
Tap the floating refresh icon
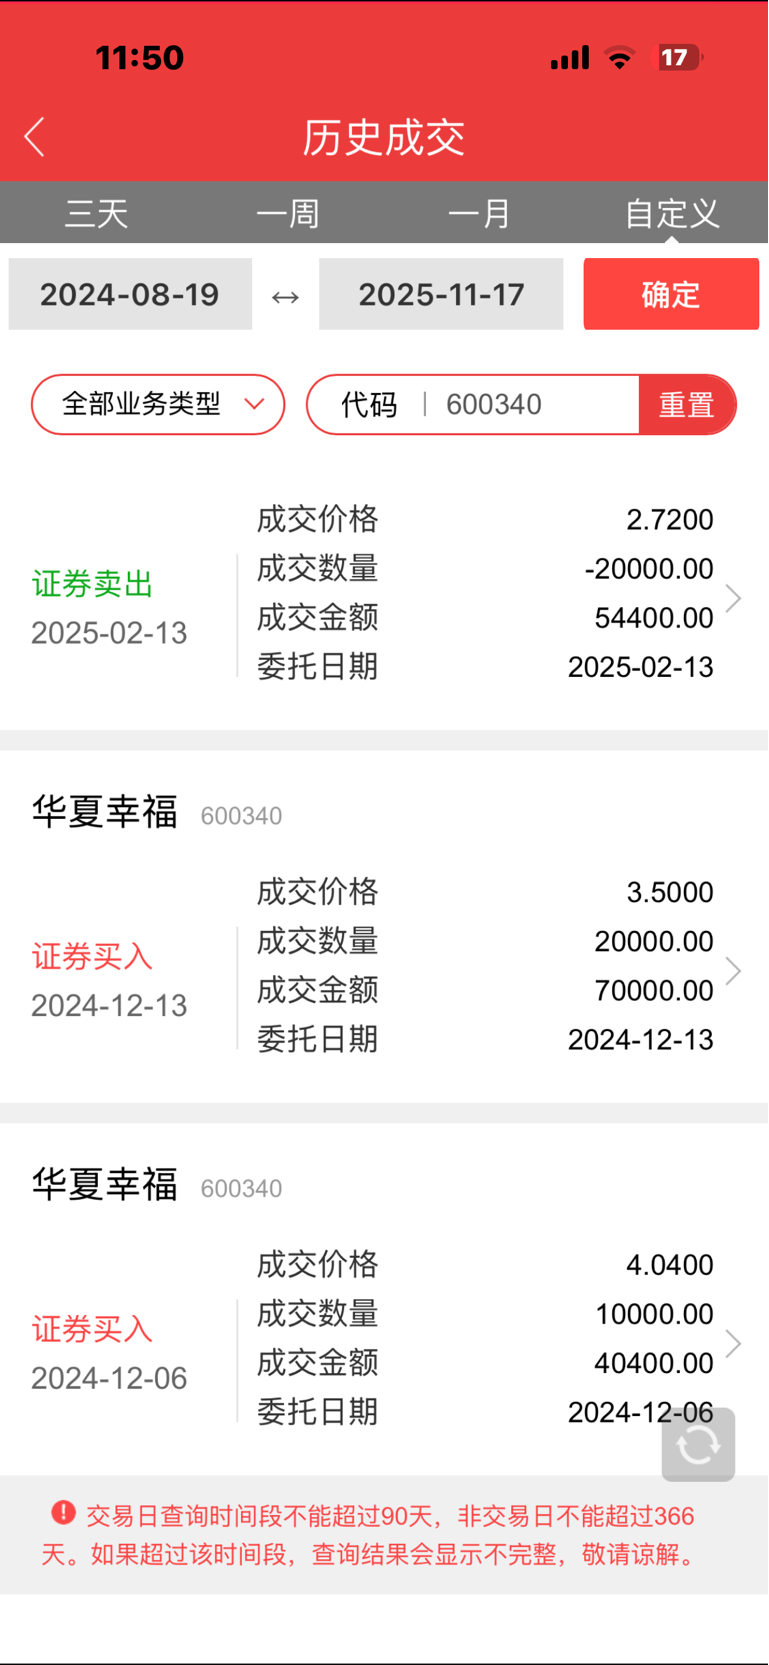[698, 1444]
